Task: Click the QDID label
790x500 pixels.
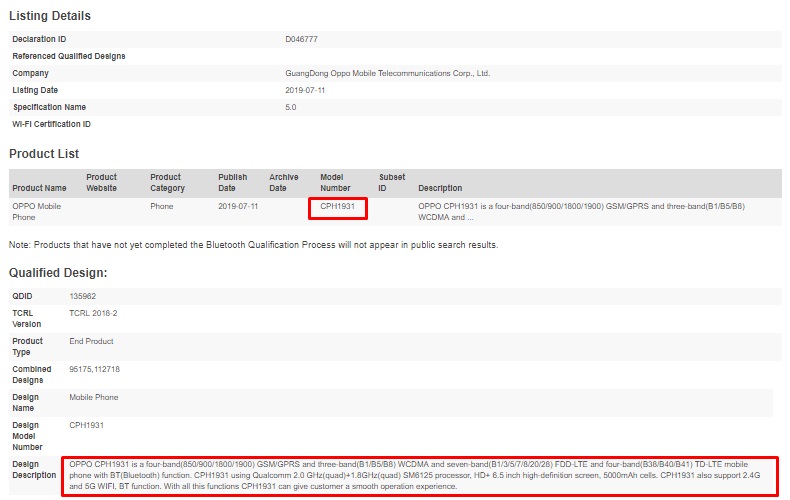Action: (22, 296)
